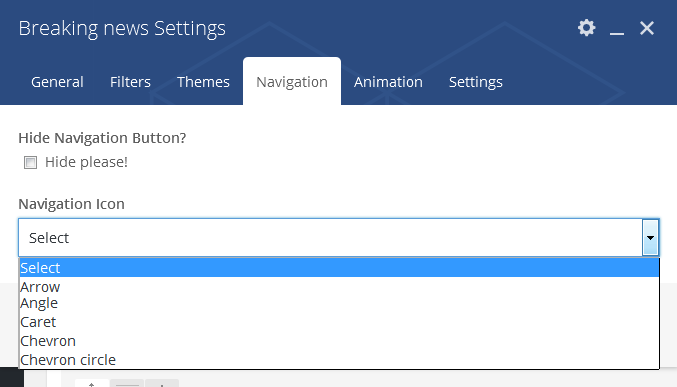This screenshot has width=677, height=387.
Task: Pick Chevron circle from the dropdown options
Action: pyautogui.click(x=339, y=360)
